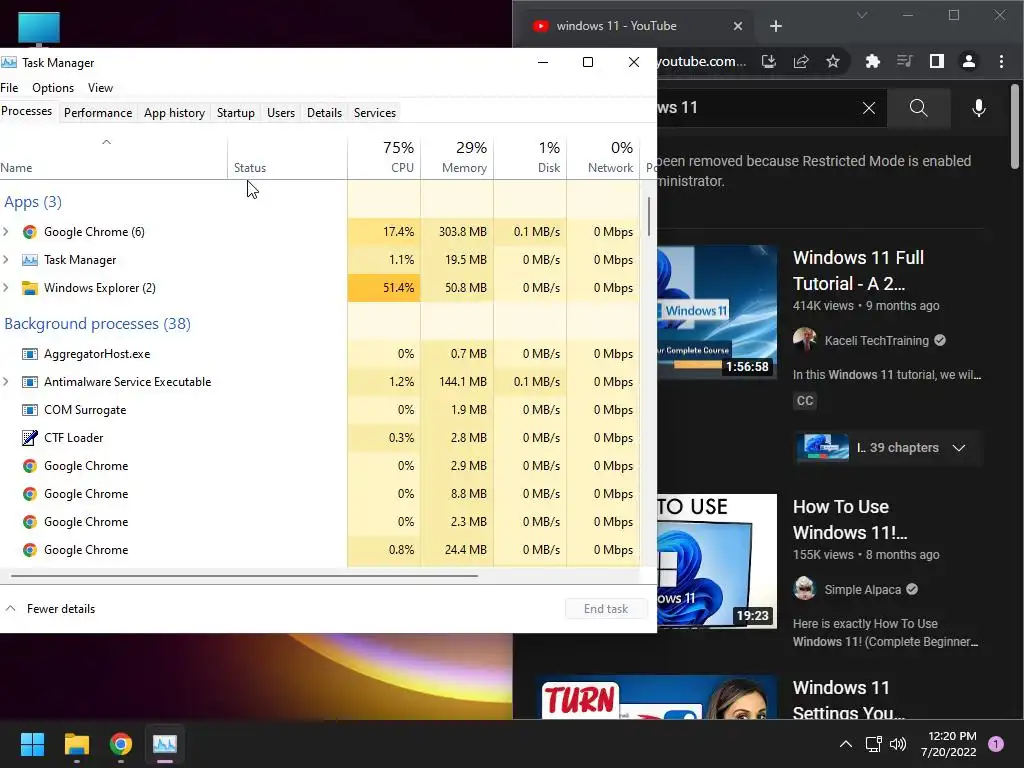Screen dimensions: 1024x768
Task: Sort processes by Memory column header
Action: [x=457, y=157]
